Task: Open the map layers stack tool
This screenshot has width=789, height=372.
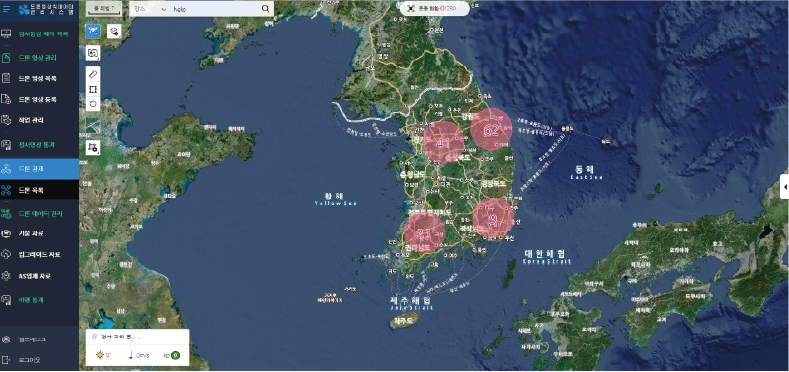Action: click(114, 31)
